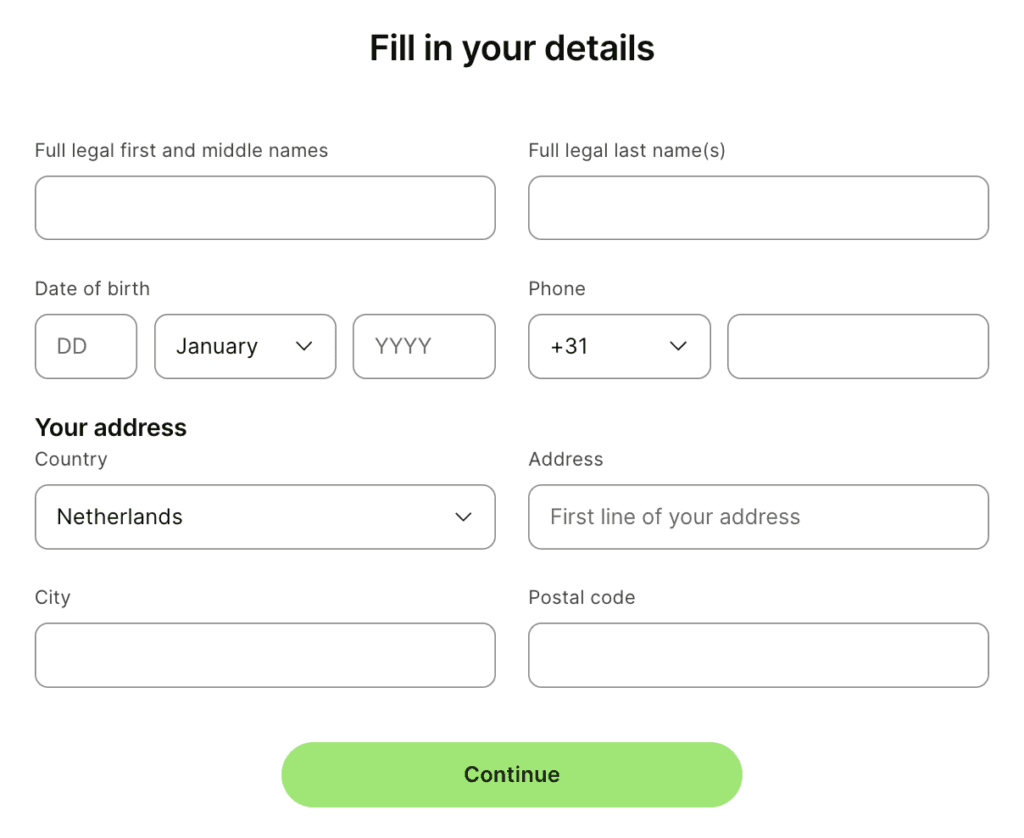Viewport: 1024px width, 838px height.
Task: Select the DD day input box
Action: [85, 346]
